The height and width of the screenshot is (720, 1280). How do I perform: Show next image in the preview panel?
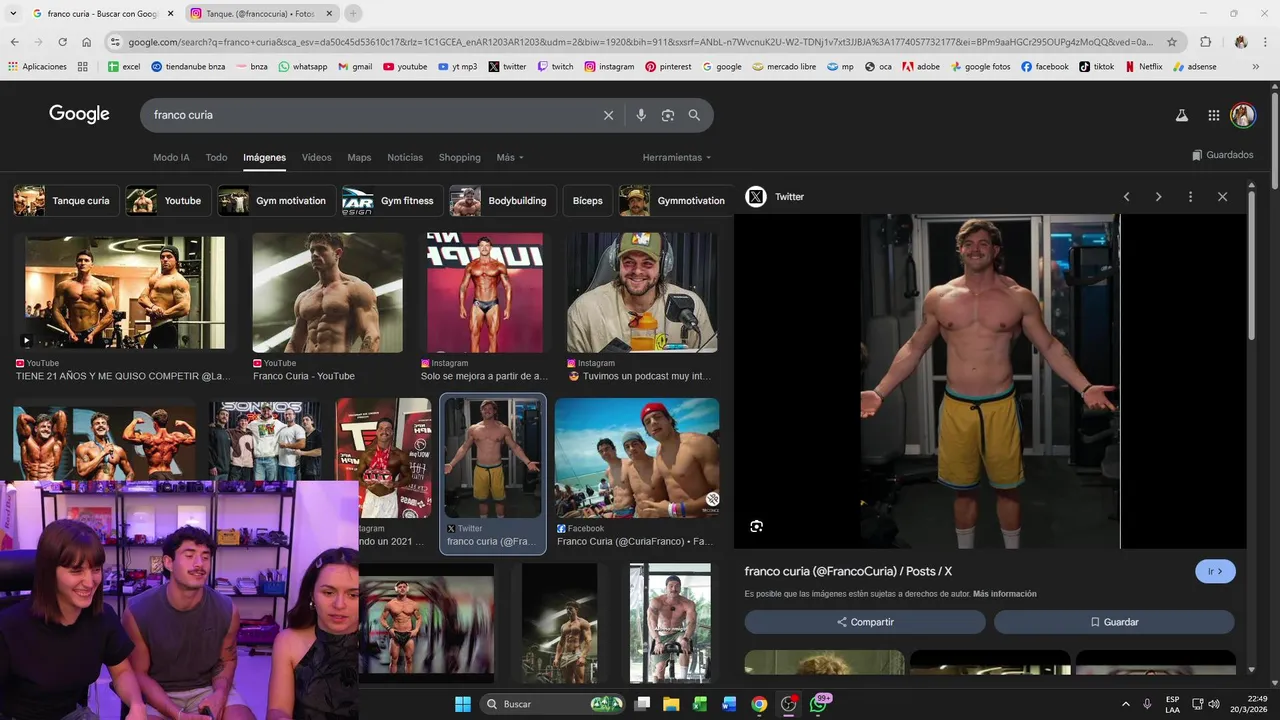pyautogui.click(x=1158, y=197)
